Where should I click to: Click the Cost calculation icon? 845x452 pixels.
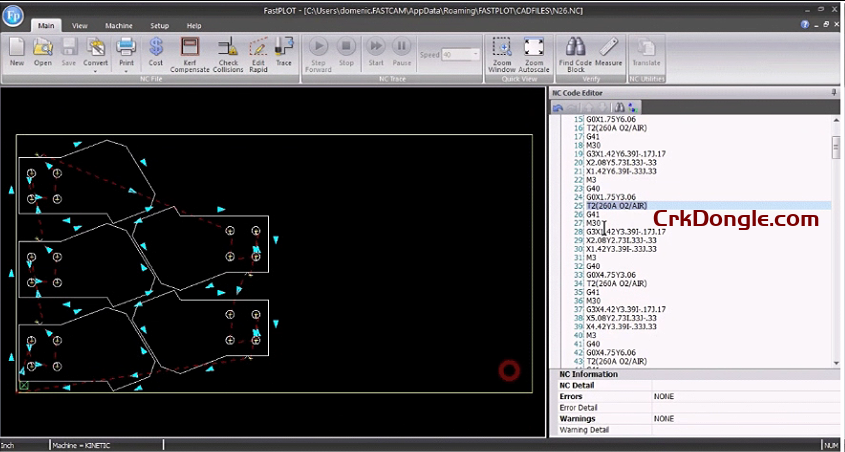[x=156, y=48]
